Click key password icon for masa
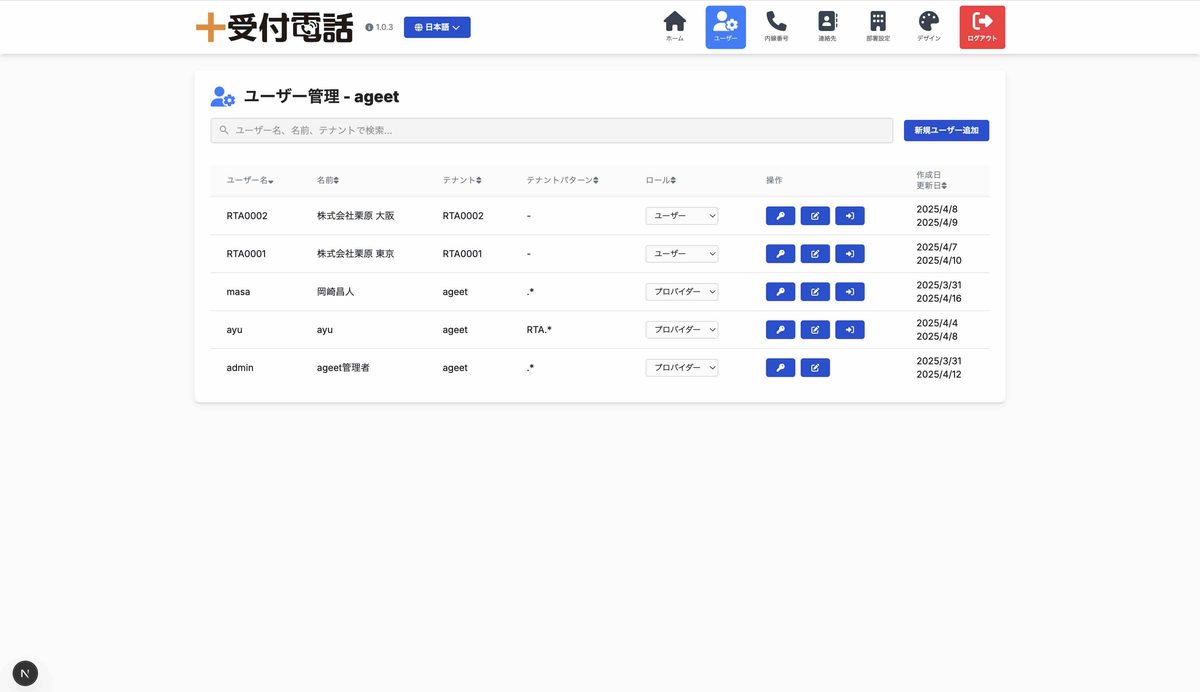The image size is (1200, 692). pos(780,292)
